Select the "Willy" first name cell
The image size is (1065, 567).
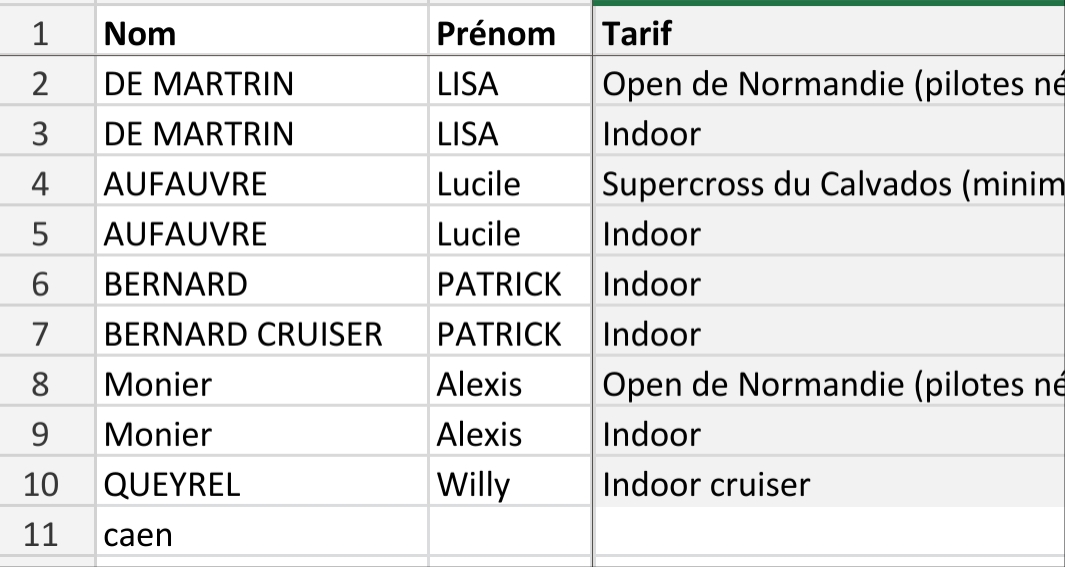pos(508,485)
